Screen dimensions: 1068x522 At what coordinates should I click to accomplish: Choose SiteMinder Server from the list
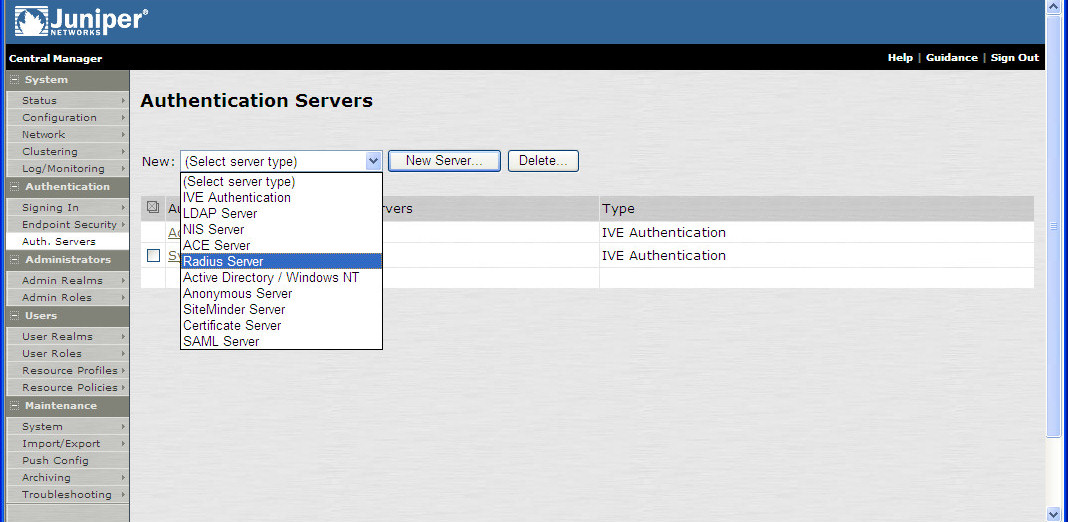coord(281,309)
